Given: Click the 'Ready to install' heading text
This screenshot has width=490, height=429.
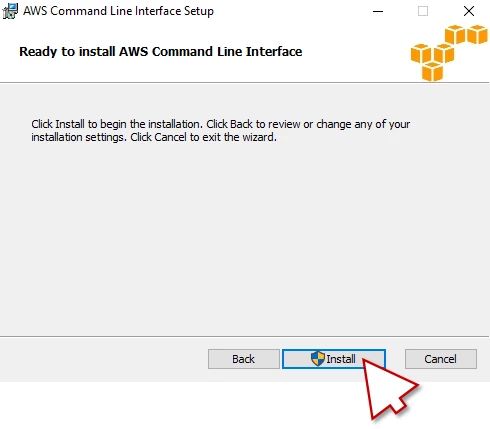Looking at the screenshot, I should click(161, 52).
